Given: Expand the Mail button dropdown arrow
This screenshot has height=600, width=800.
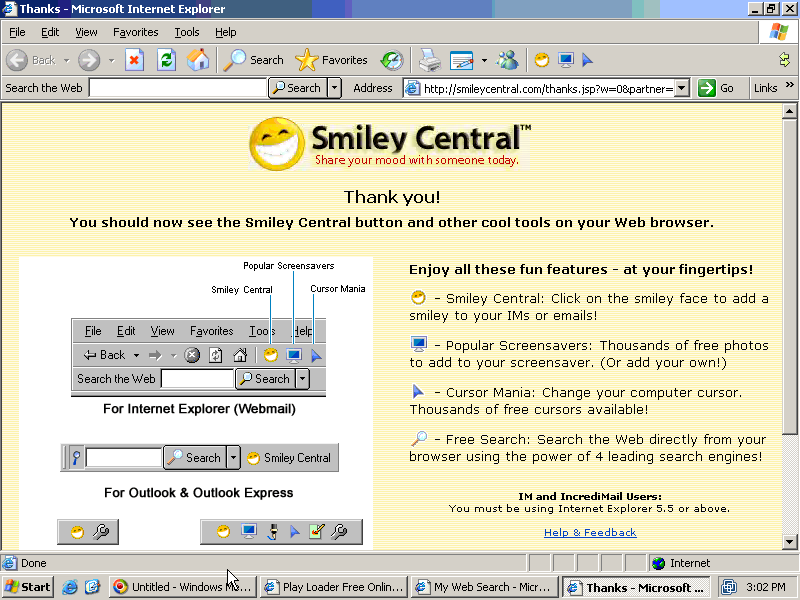Looking at the screenshot, I should [484, 60].
